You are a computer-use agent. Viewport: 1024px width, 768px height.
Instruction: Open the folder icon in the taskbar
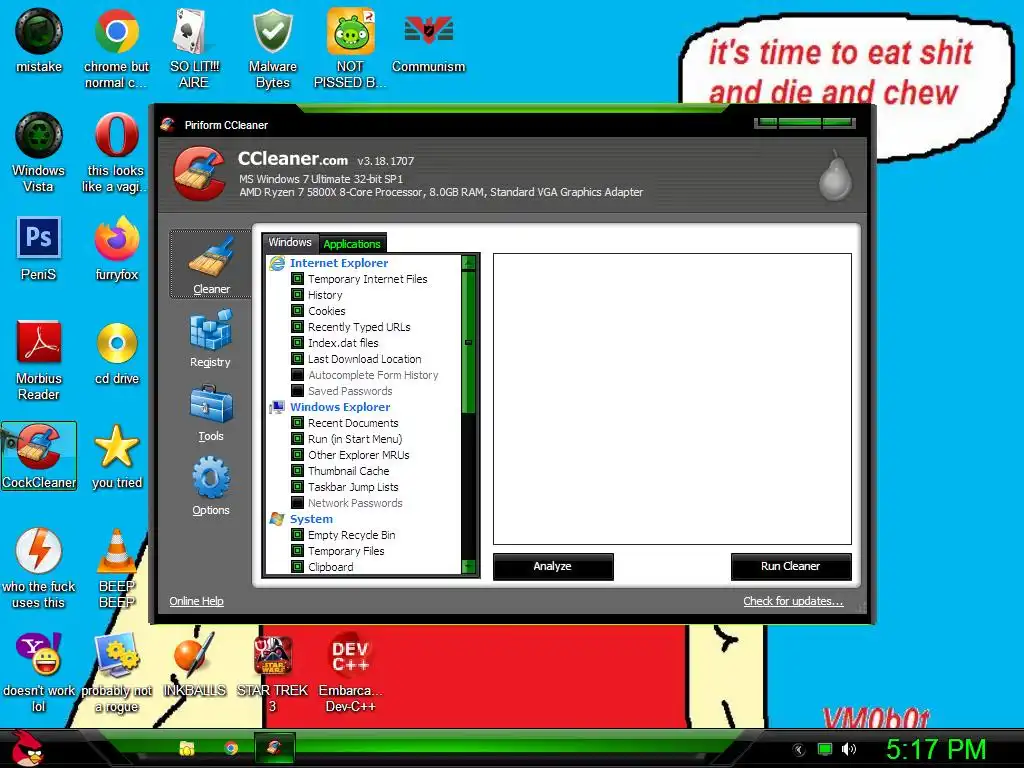[x=187, y=748]
